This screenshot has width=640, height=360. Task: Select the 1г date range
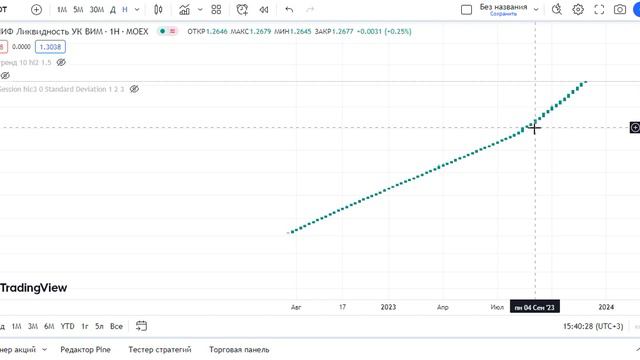point(84,326)
